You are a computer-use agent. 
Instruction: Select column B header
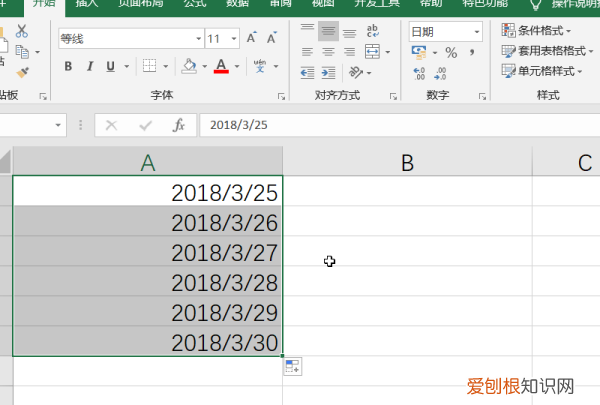pos(408,162)
